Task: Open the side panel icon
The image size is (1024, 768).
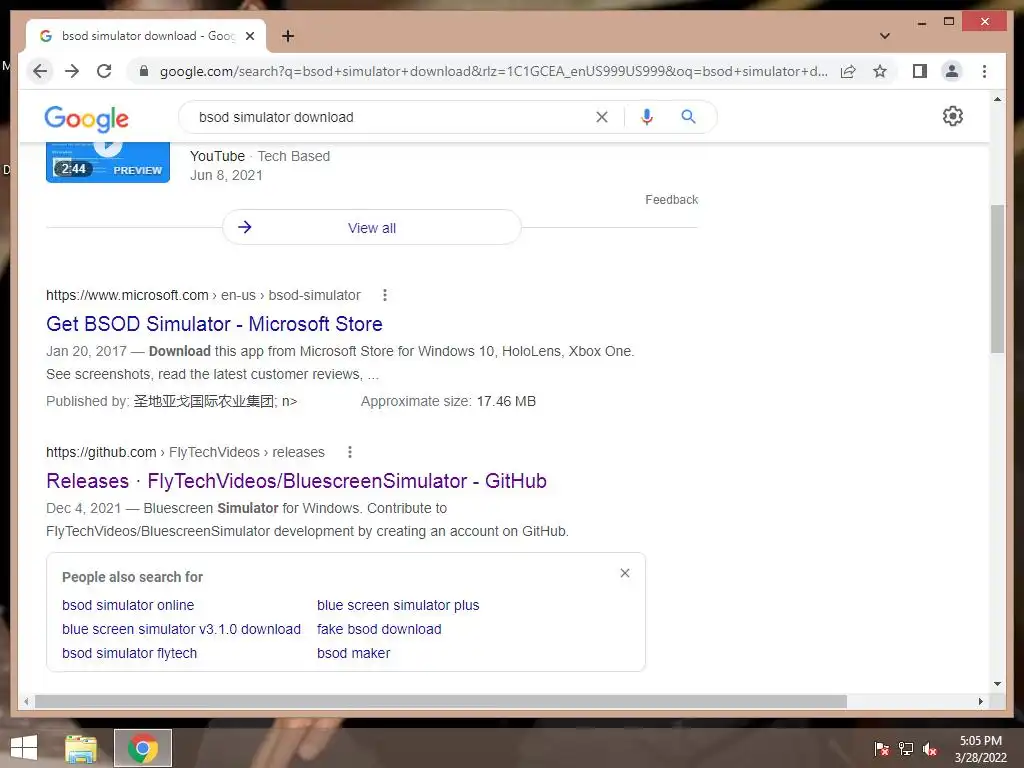Action: (x=920, y=71)
